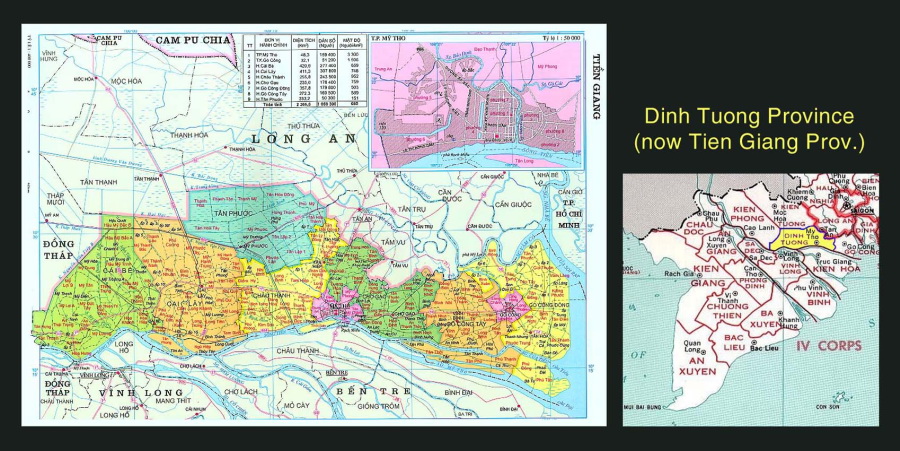Image resolution: width=900 pixels, height=451 pixels.
Task: Click the "GIỒNG TRÔM" label
Action: 378,406
